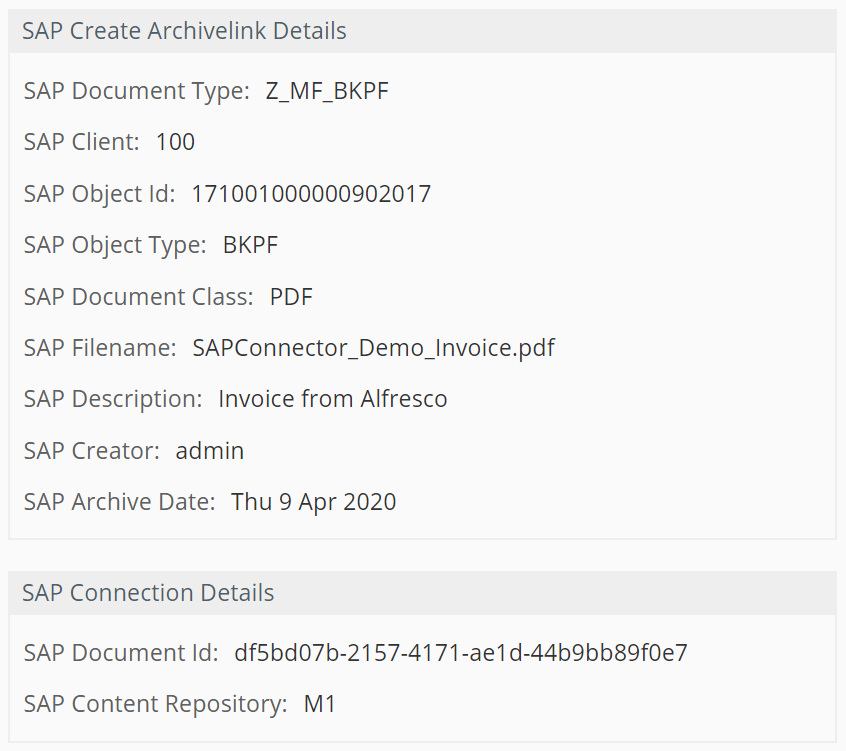Click the SAP Filename label
This screenshot has width=846, height=751.
point(97,348)
